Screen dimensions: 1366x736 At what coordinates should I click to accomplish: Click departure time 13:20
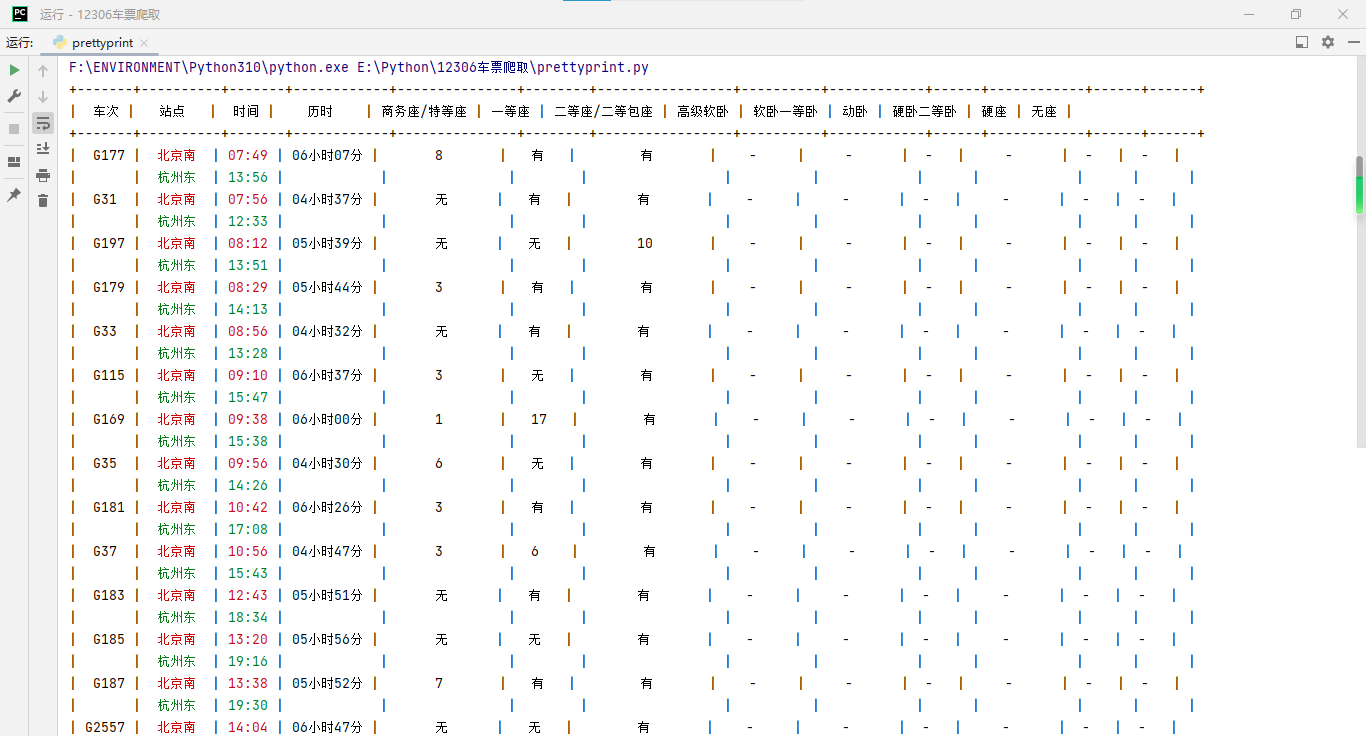click(x=248, y=639)
